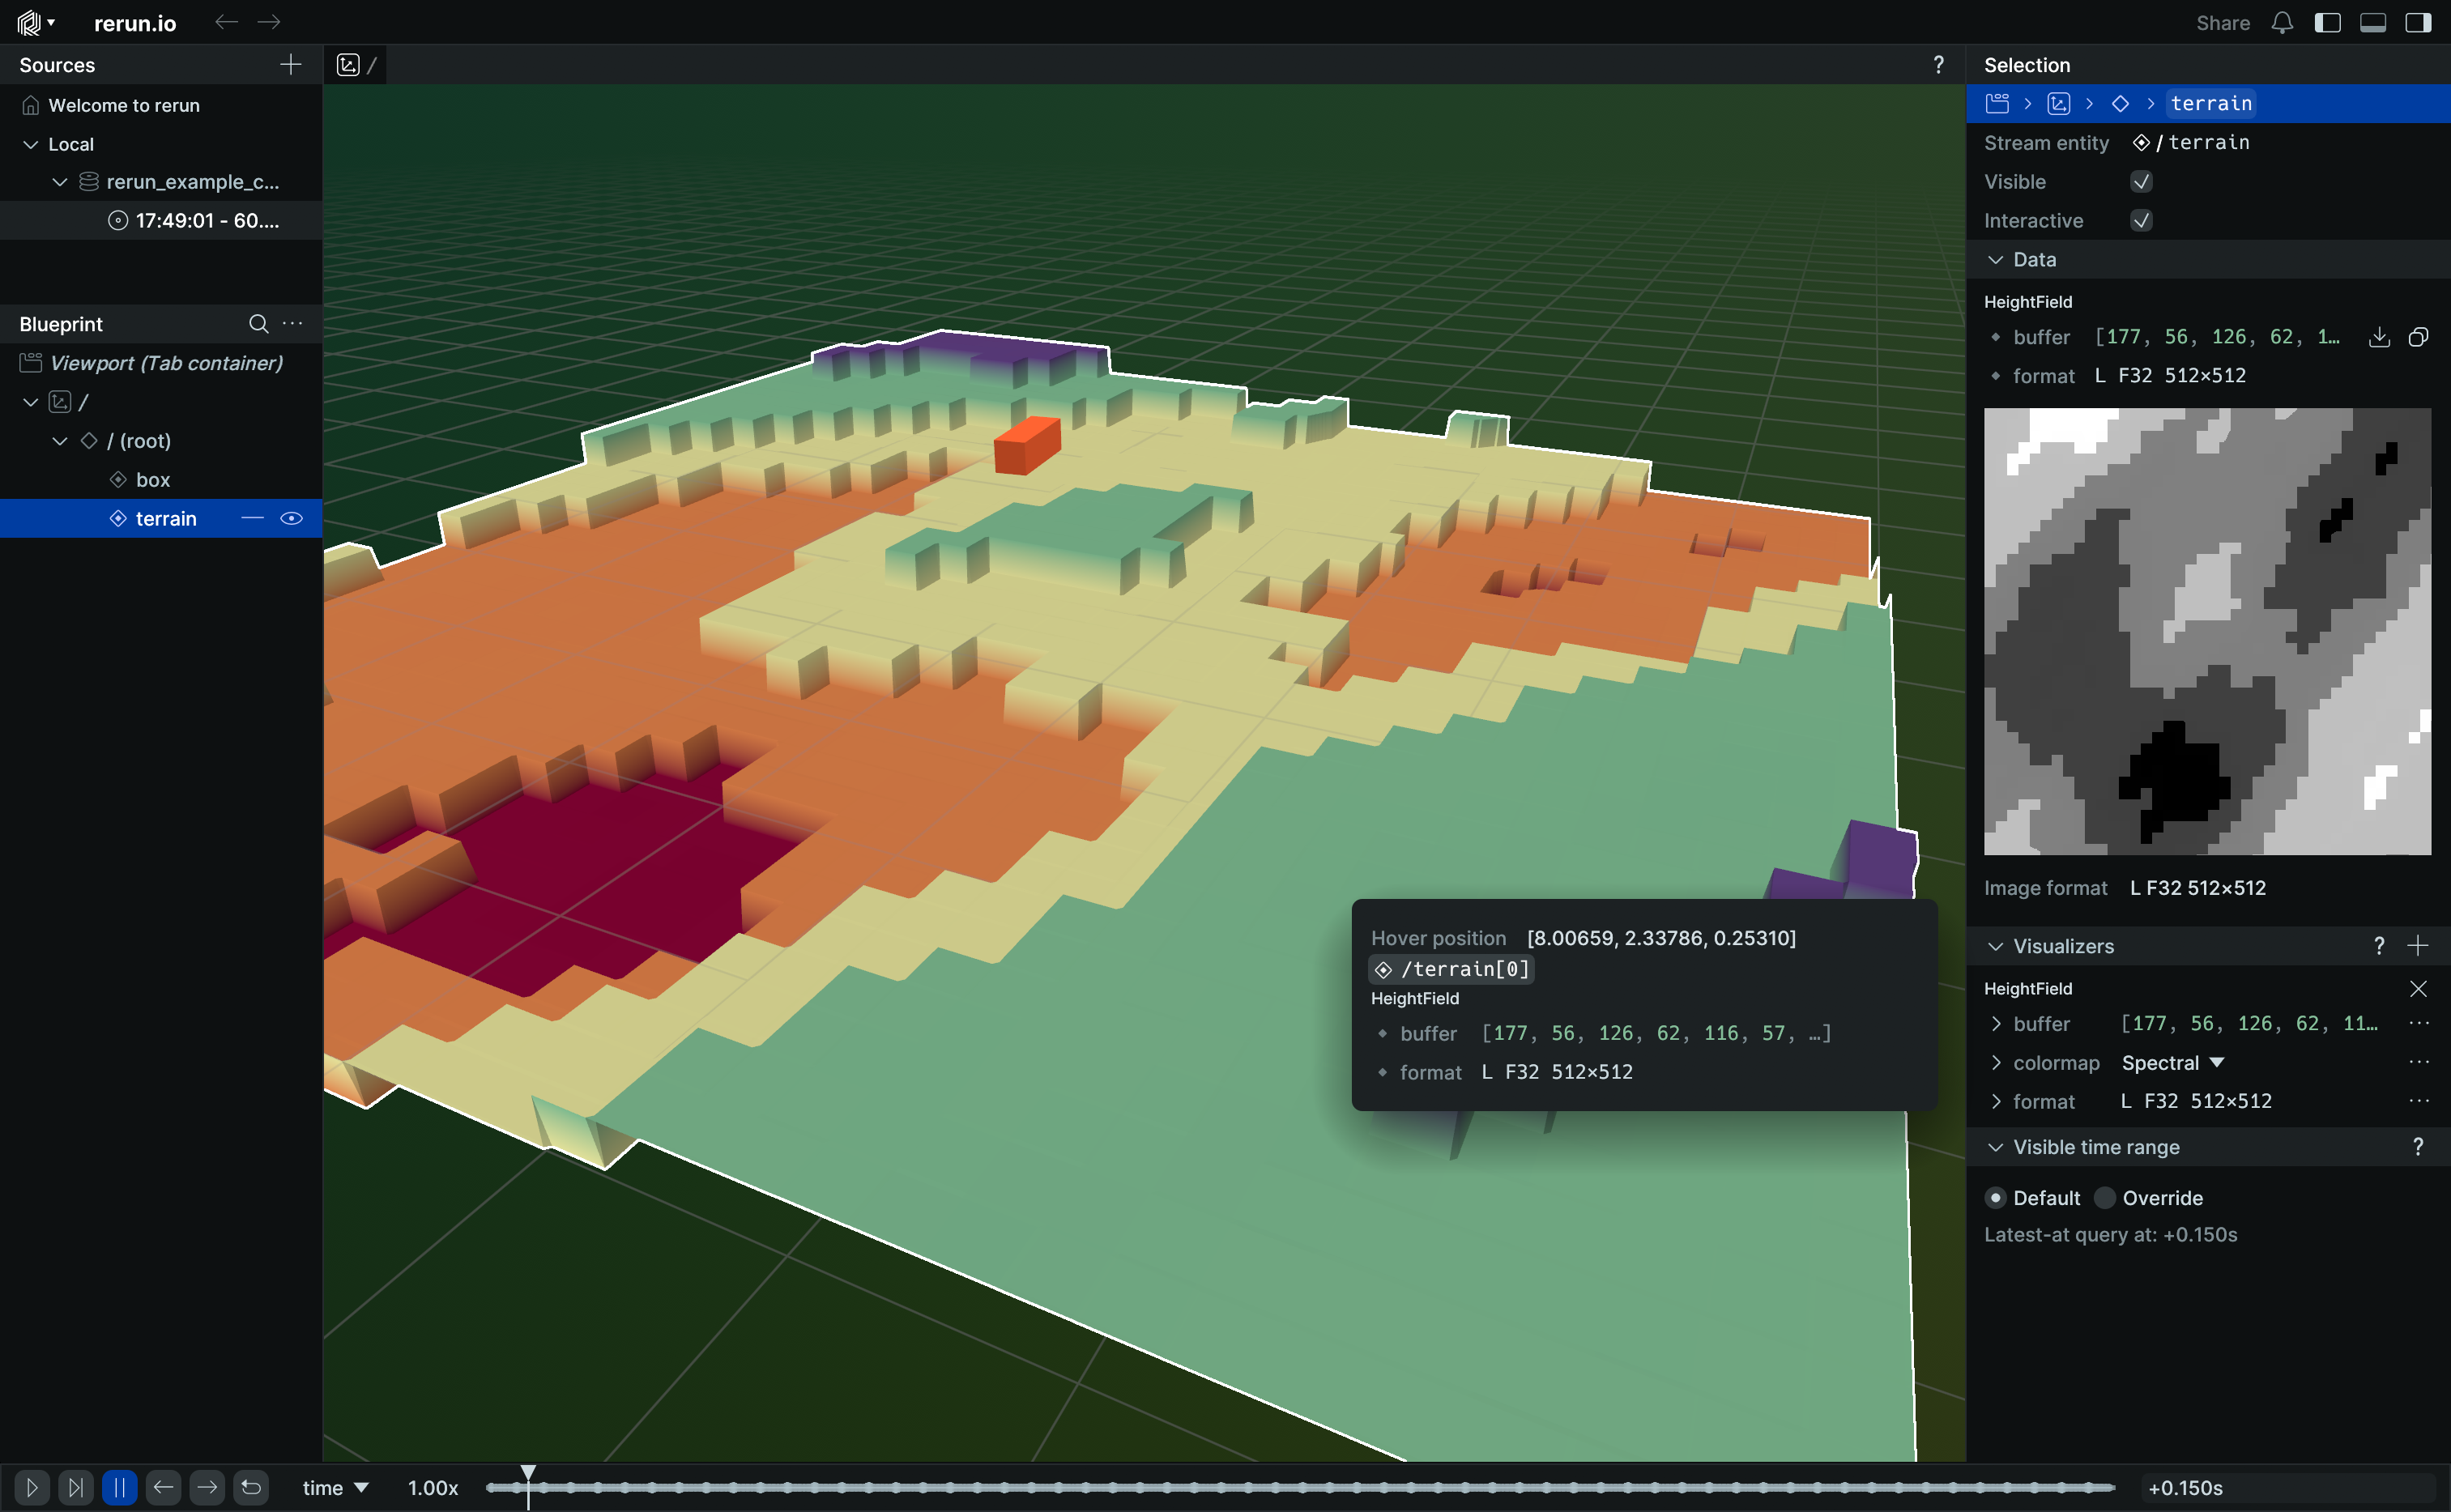Viewport: 2451px width, 1512px height.
Task: Open the time timeline dropdown
Action: [335, 1488]
